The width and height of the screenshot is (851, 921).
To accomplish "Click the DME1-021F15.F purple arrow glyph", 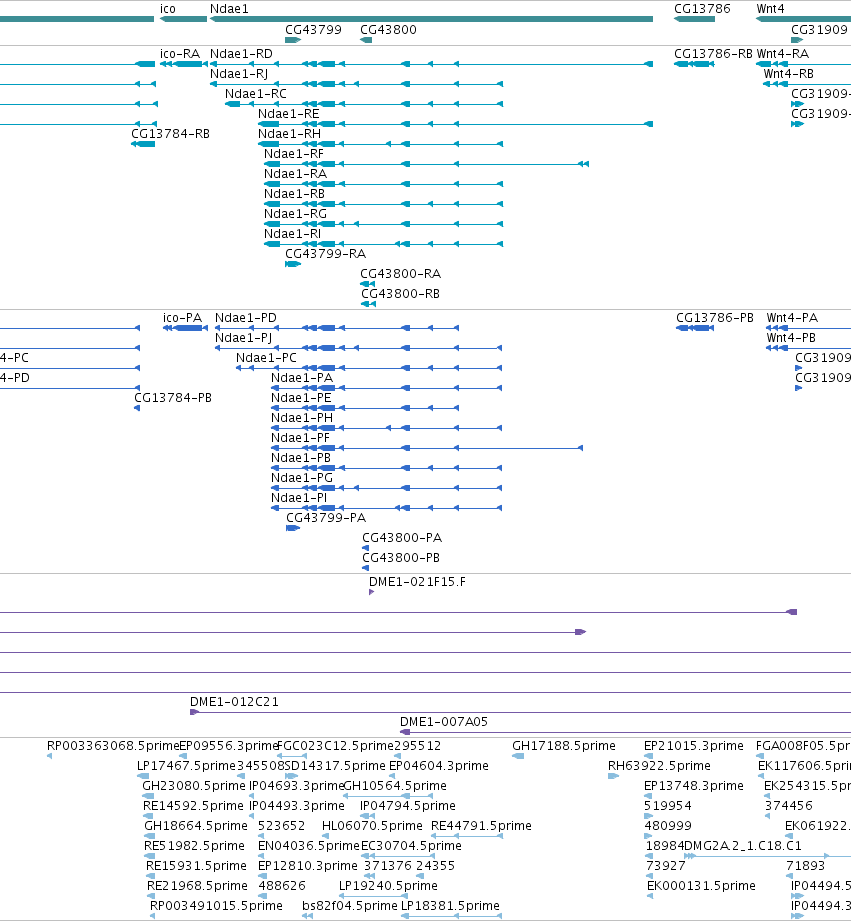I will [372, 592].
